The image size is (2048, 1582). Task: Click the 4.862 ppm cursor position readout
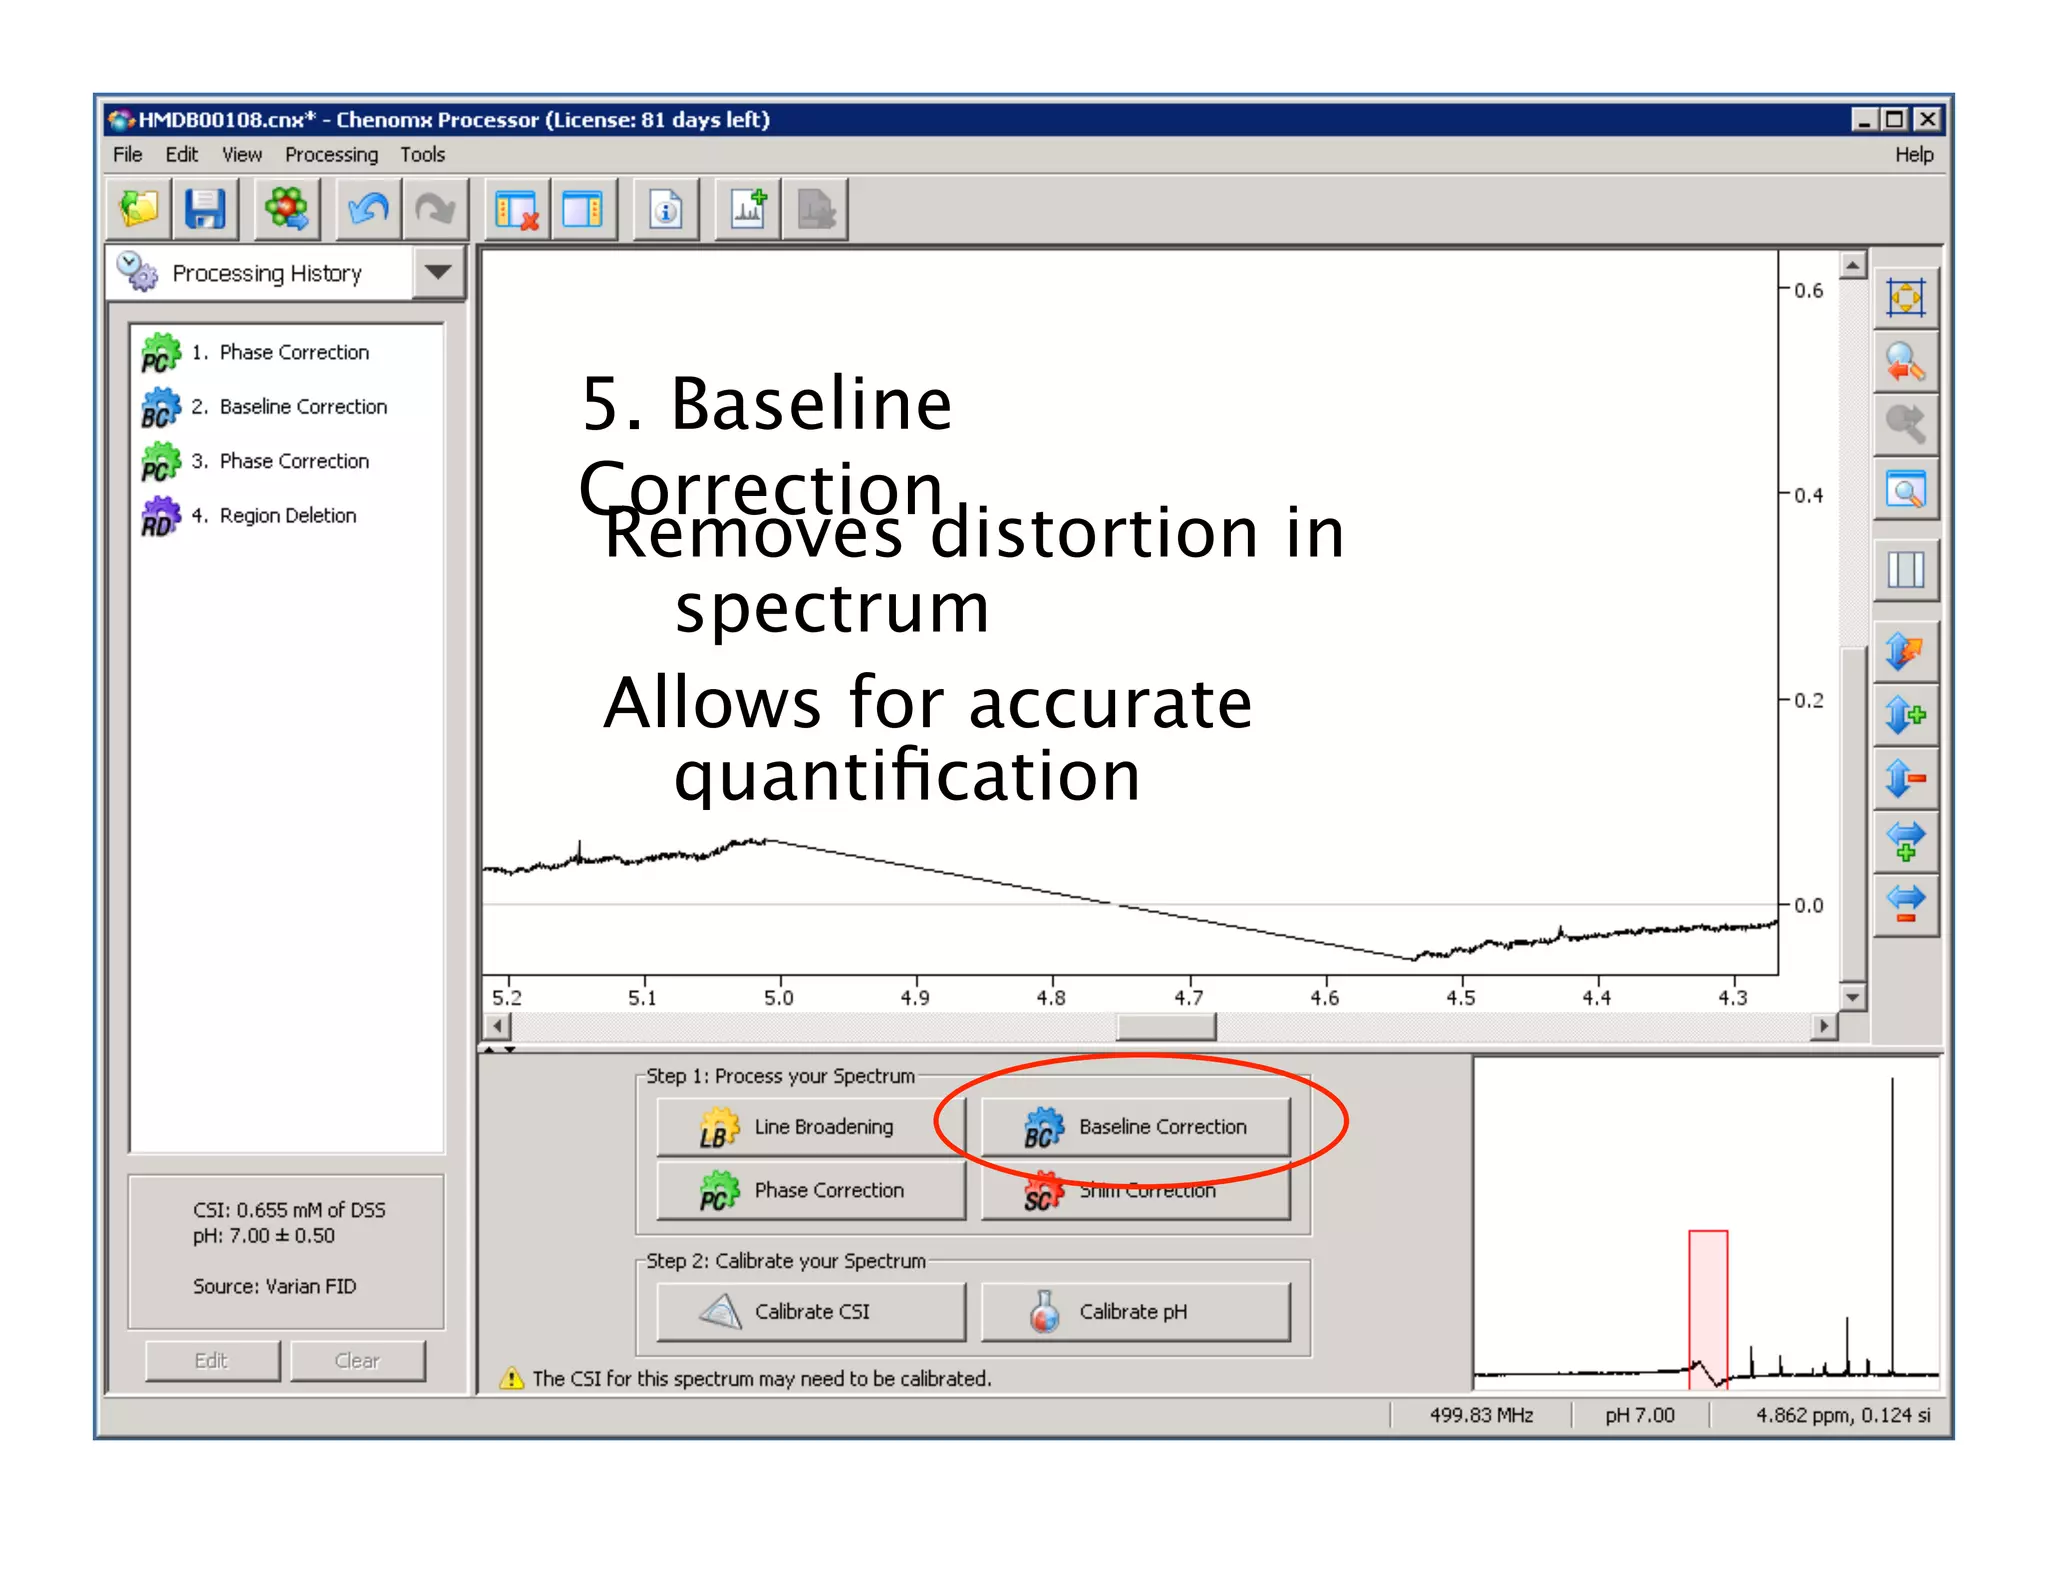click(1843, 1415)
